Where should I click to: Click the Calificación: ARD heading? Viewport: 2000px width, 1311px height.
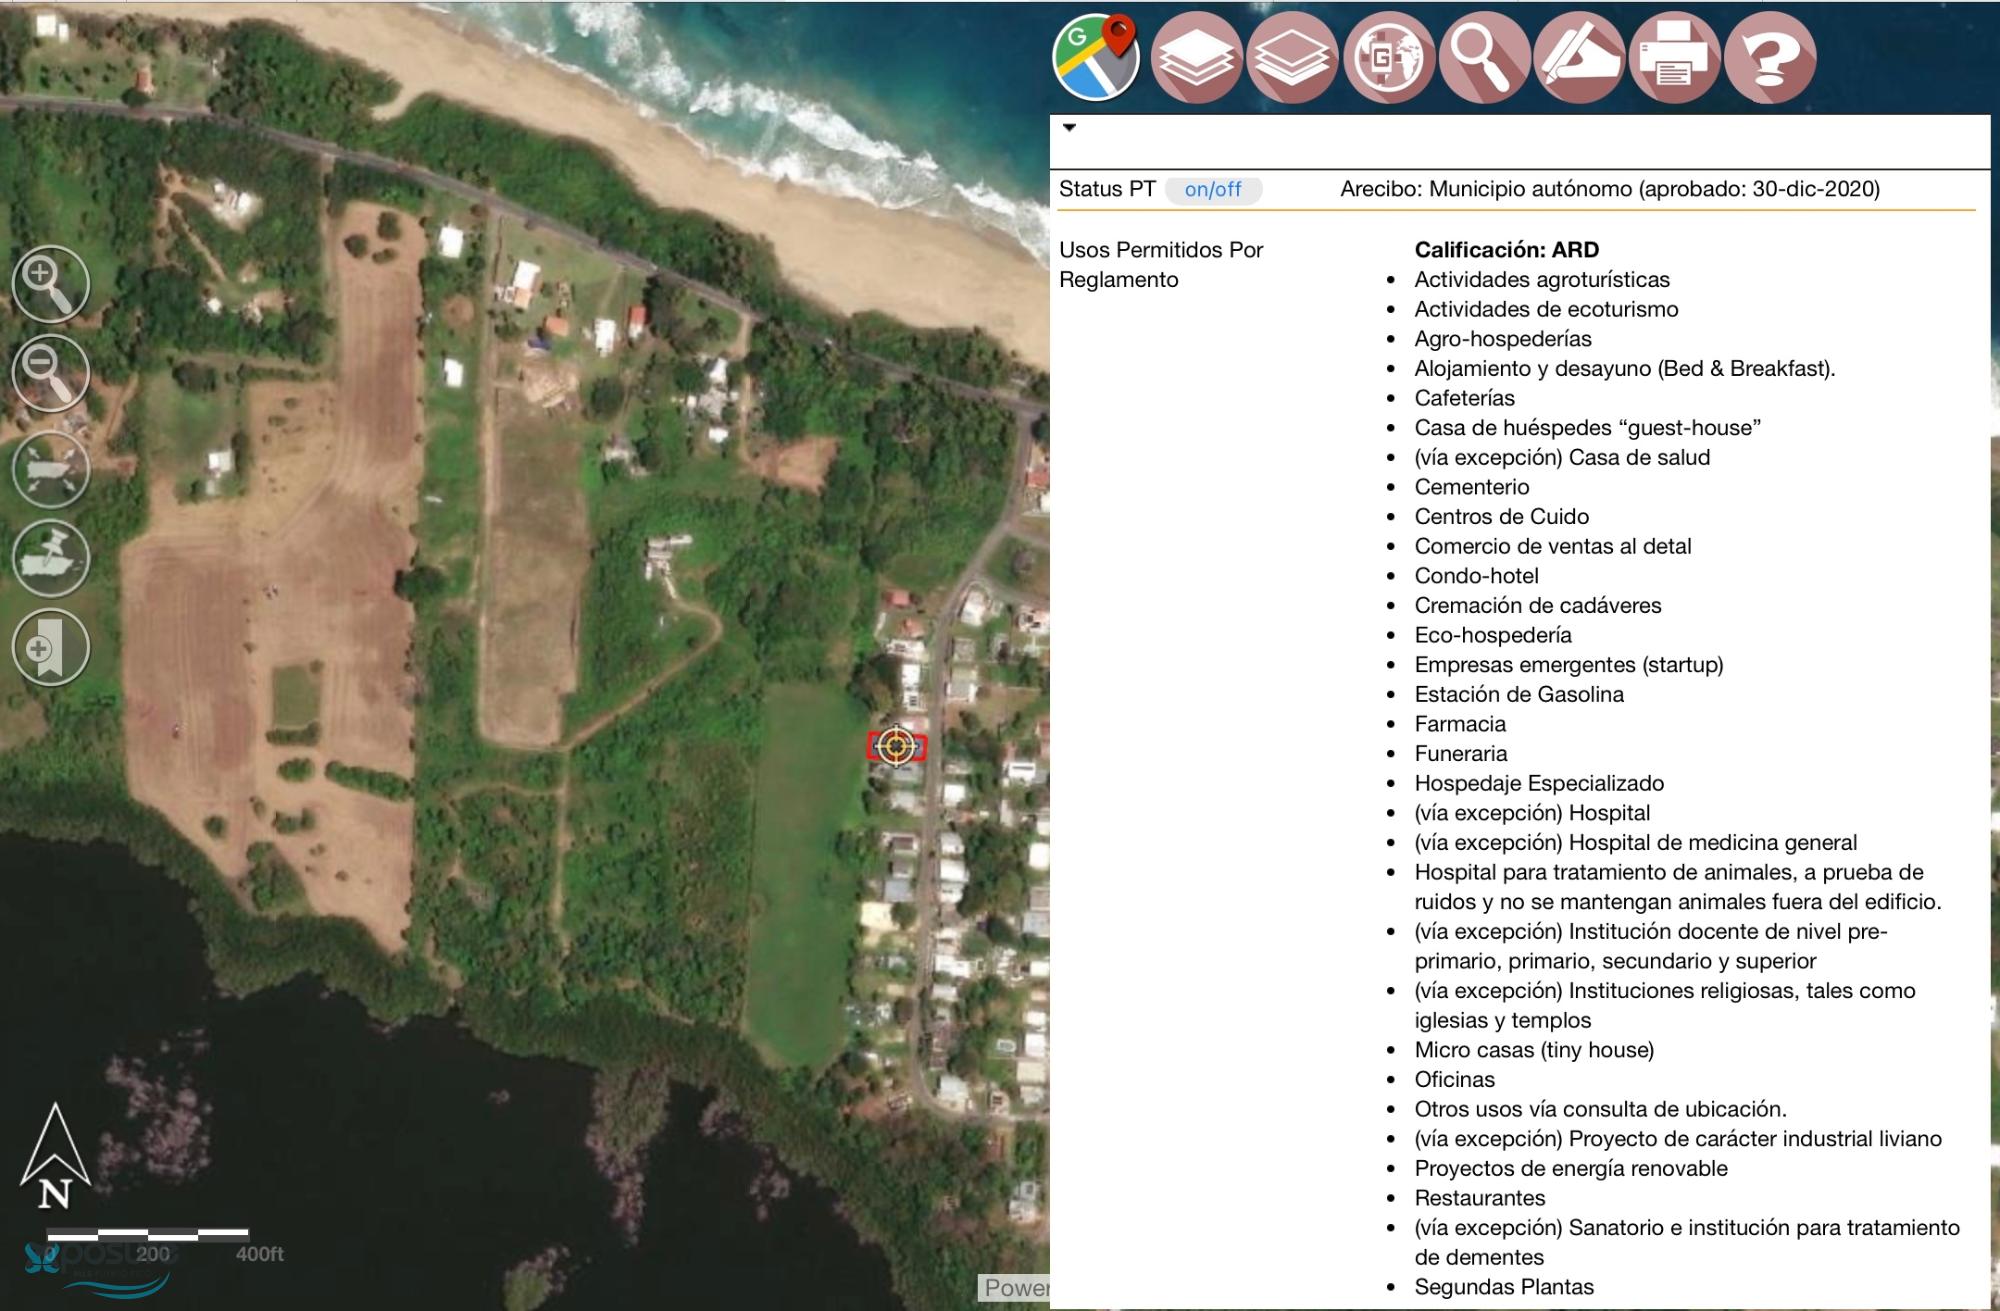pyautogui.click(x=1506, y=249)
